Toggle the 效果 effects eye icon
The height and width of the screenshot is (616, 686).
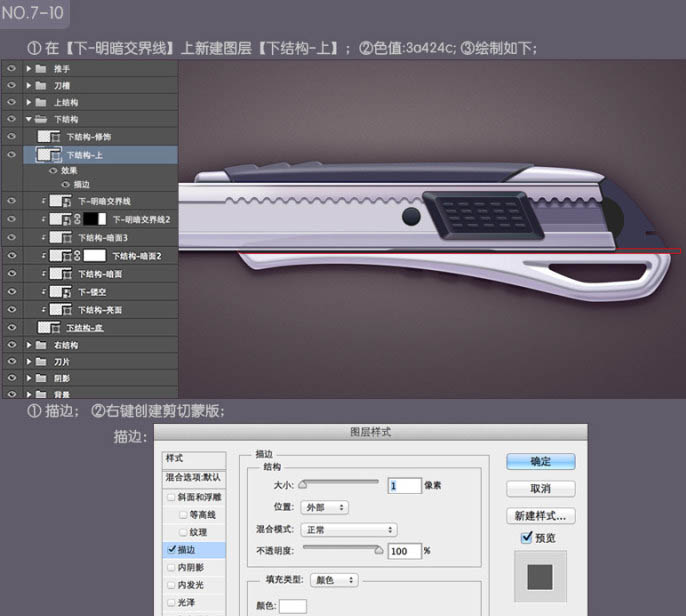53,171
